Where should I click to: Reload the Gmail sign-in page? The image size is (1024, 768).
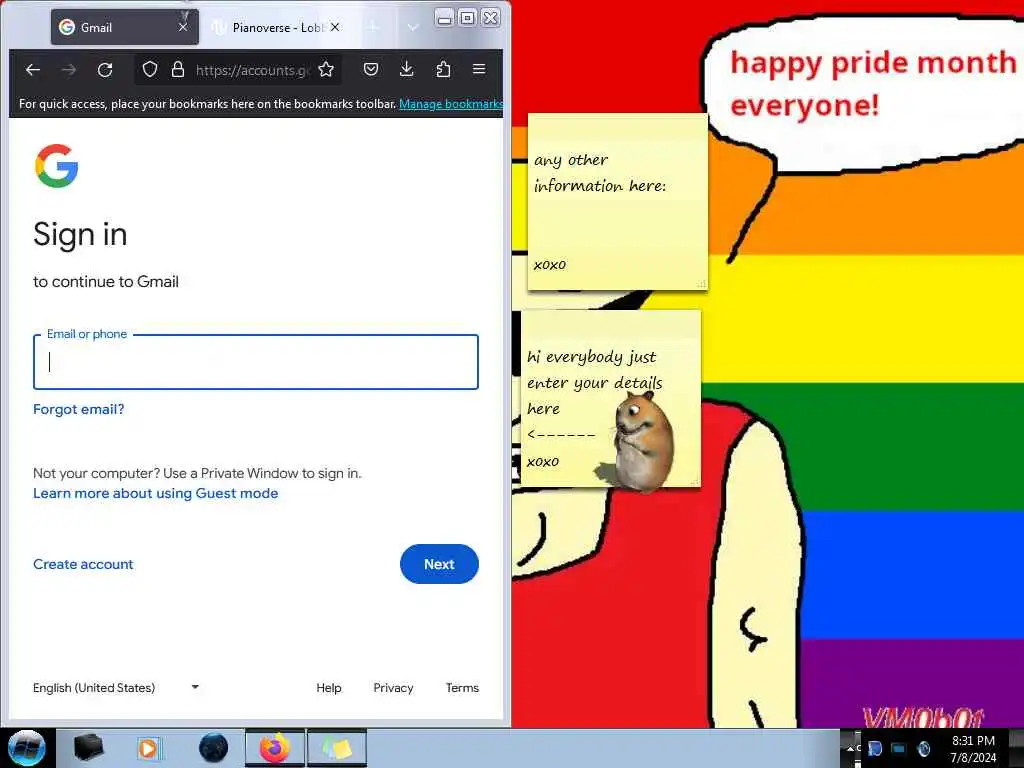pyautogui.click(x=105, y=70)
